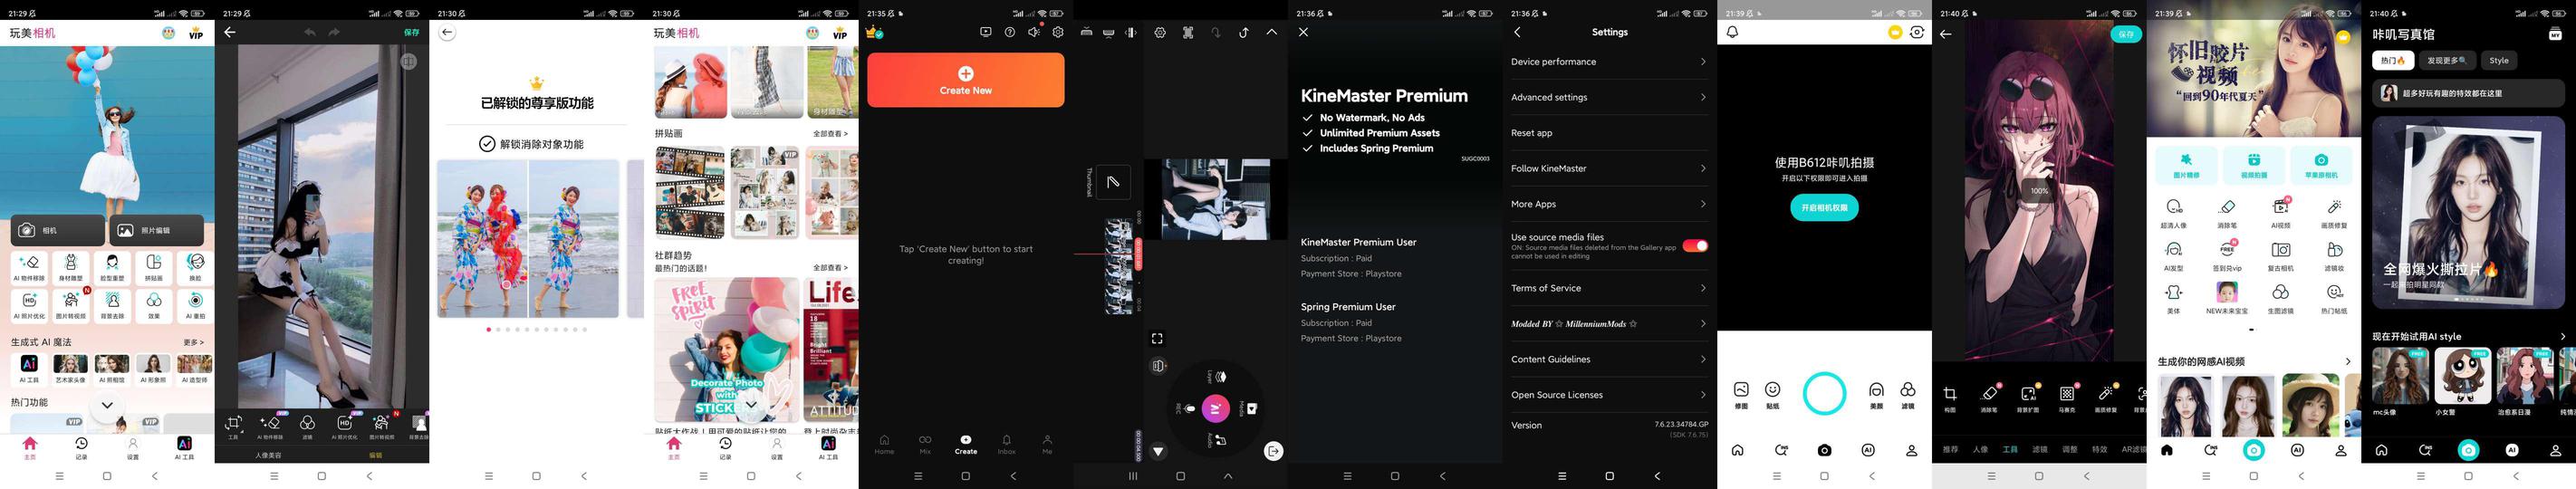This screenshot has width=2576, height=489.
Task: Tap the B612 notification bell icon
Action: click(x=1732, y=32)
